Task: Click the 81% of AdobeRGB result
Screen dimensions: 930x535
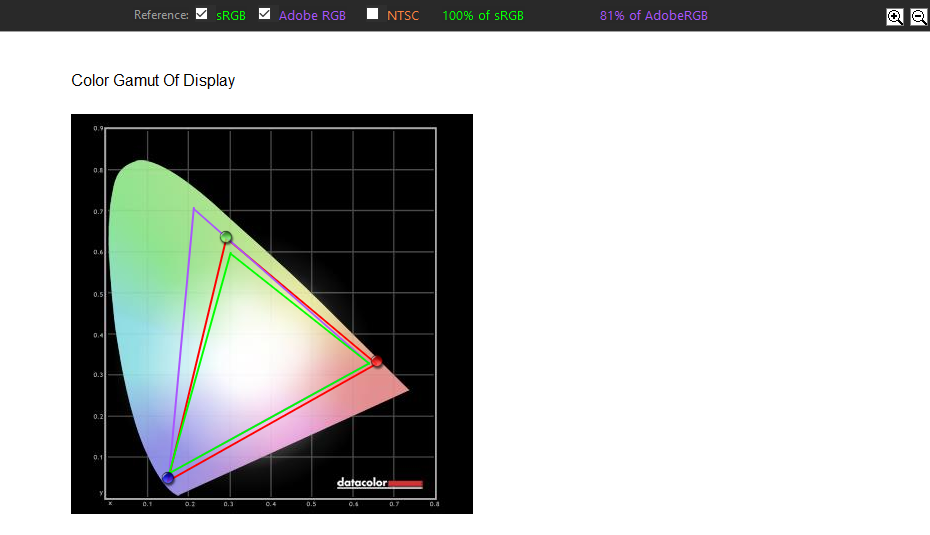Action: (653, 16)
